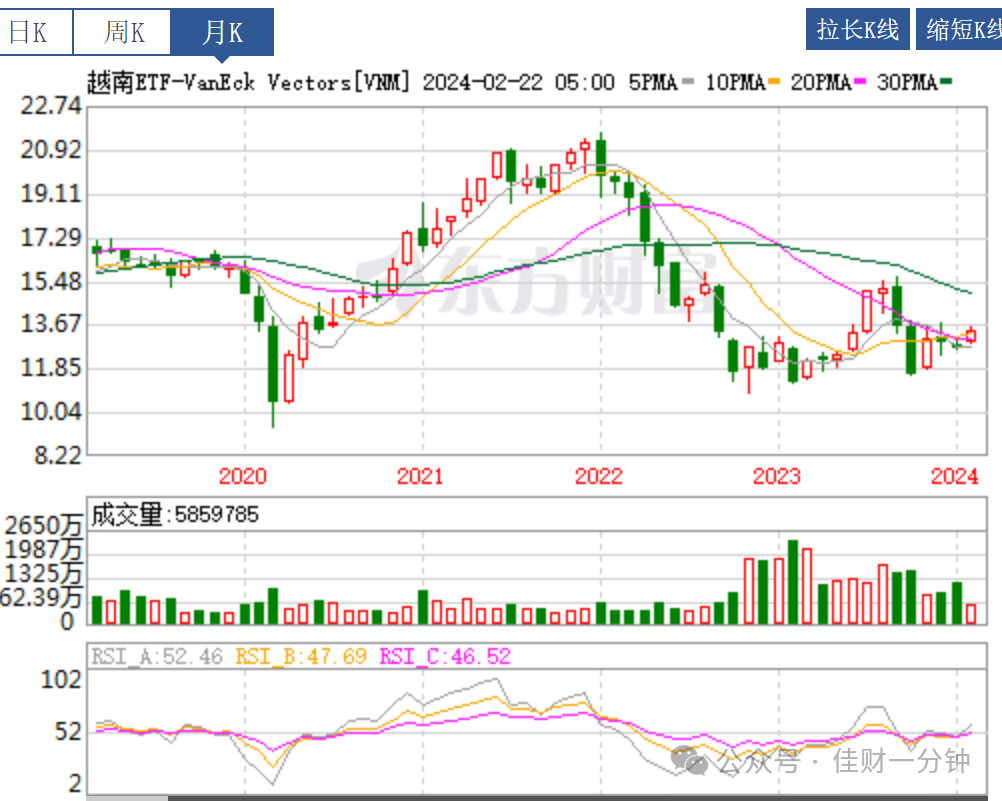Viewport: 1002px width, 801px height.
Task: Click the 8.22 price axis label
Action: 58,456
